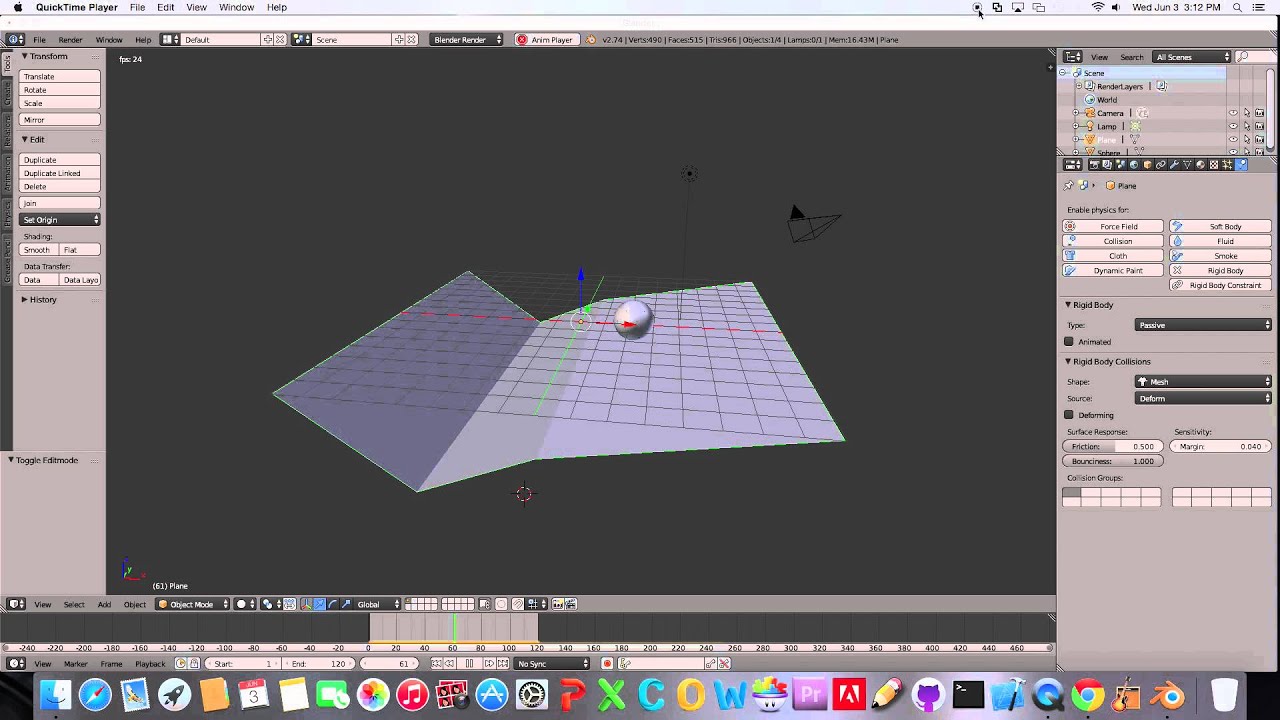Open the Texture properties tab icon
The height and width of the screenshot is (720, 1280).
tap(1214, 164)
